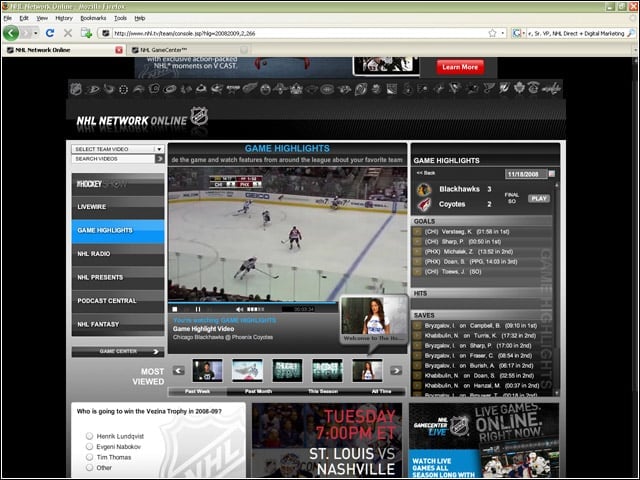Image resolution: width=640 pixels, height=480 pixels.
Task: Play the Sharp, P. goal clip icon
Action: (417, 242)
